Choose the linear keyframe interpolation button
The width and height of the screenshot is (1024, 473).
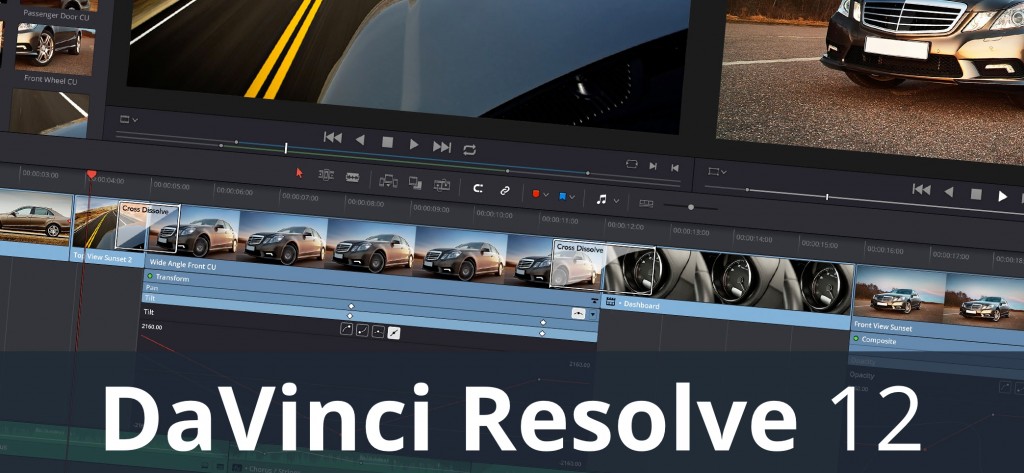click(394, 332)
